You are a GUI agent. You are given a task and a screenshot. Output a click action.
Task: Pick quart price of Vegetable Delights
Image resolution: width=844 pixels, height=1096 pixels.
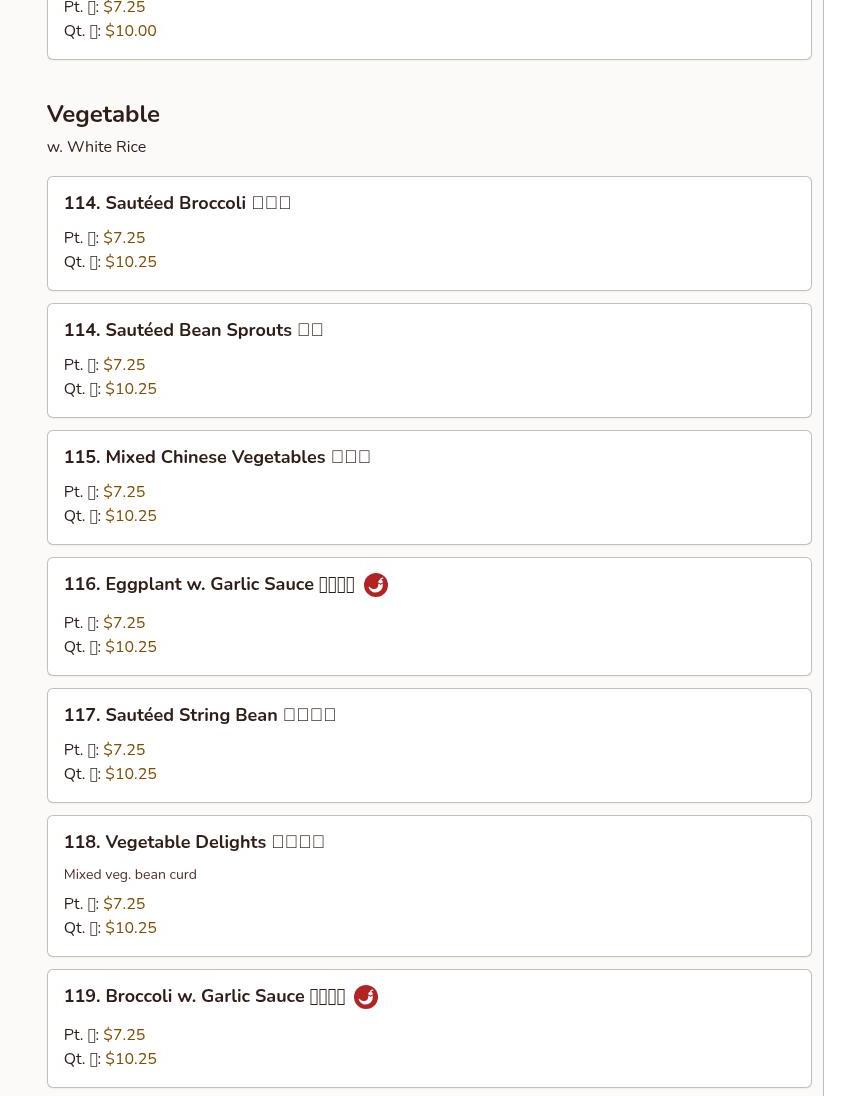(x=131, y=928)
